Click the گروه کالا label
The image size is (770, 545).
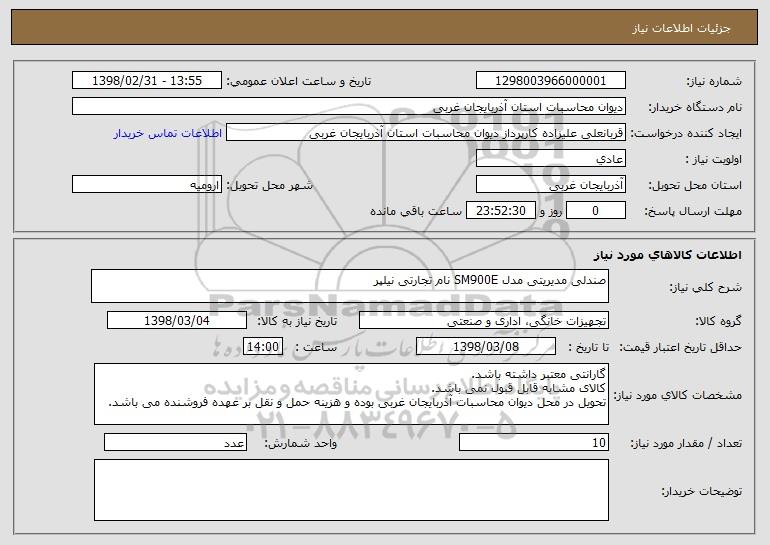(718, 321)
